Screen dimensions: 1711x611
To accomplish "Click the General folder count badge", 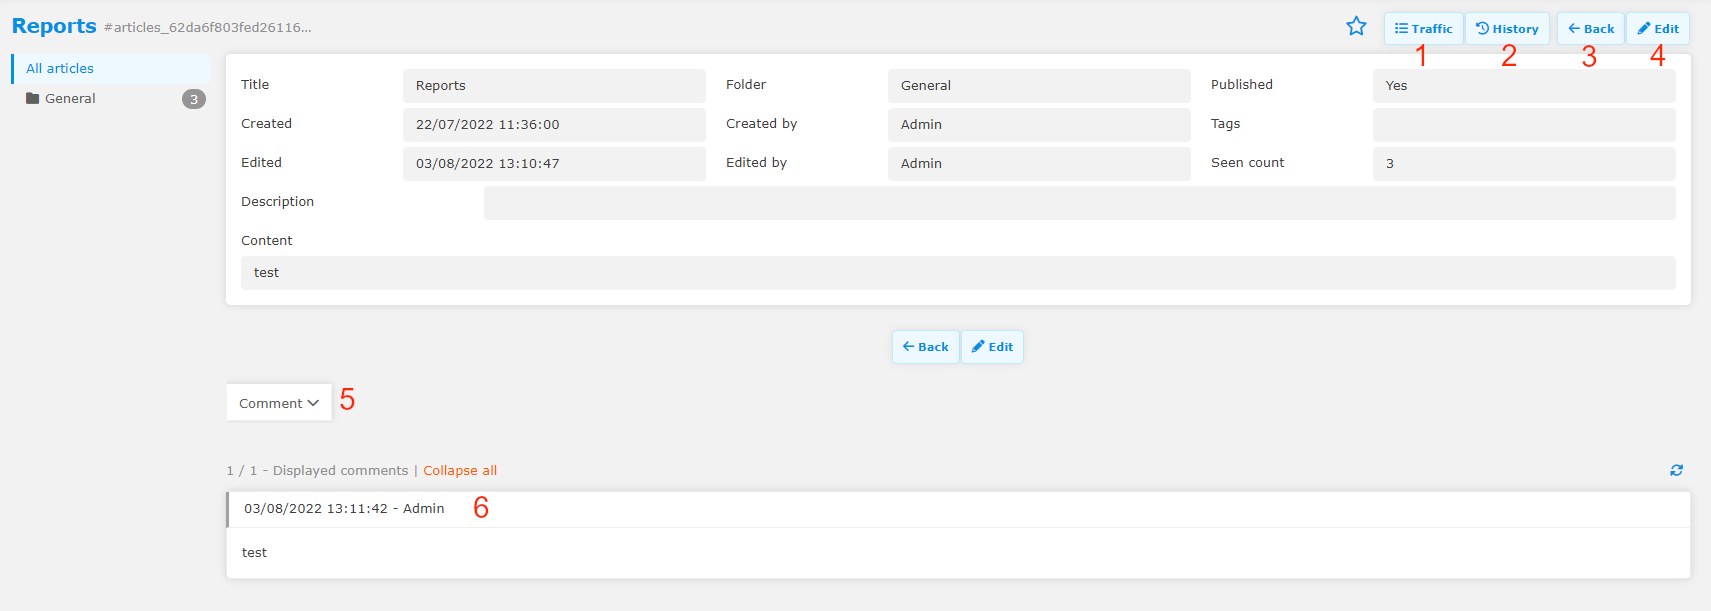I will [x=194, y=99].
